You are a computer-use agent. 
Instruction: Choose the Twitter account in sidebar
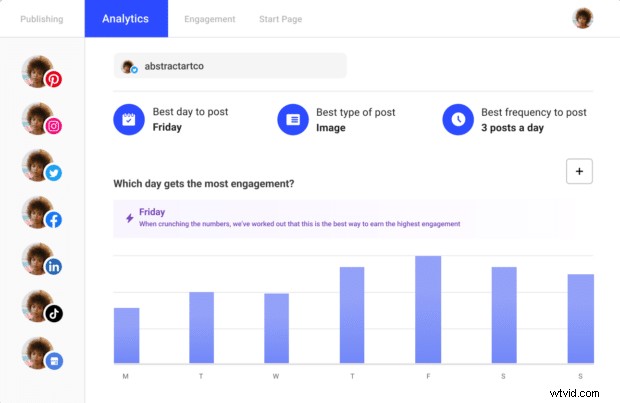coord(42,166)
